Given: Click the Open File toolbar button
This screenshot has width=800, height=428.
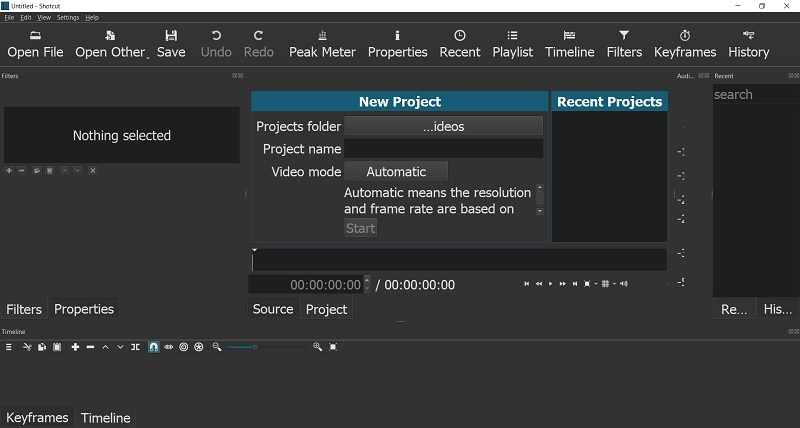Looking at the screenshot, I should tap(35, 44).
